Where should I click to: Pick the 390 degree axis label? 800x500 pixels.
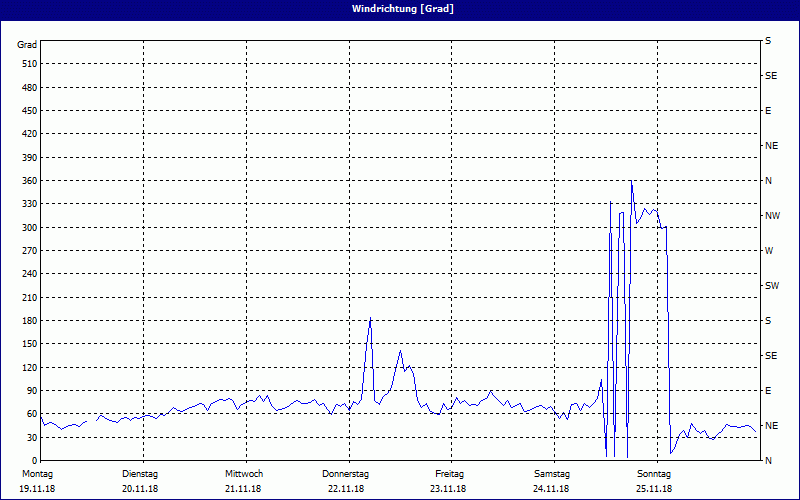pos(30,158)
